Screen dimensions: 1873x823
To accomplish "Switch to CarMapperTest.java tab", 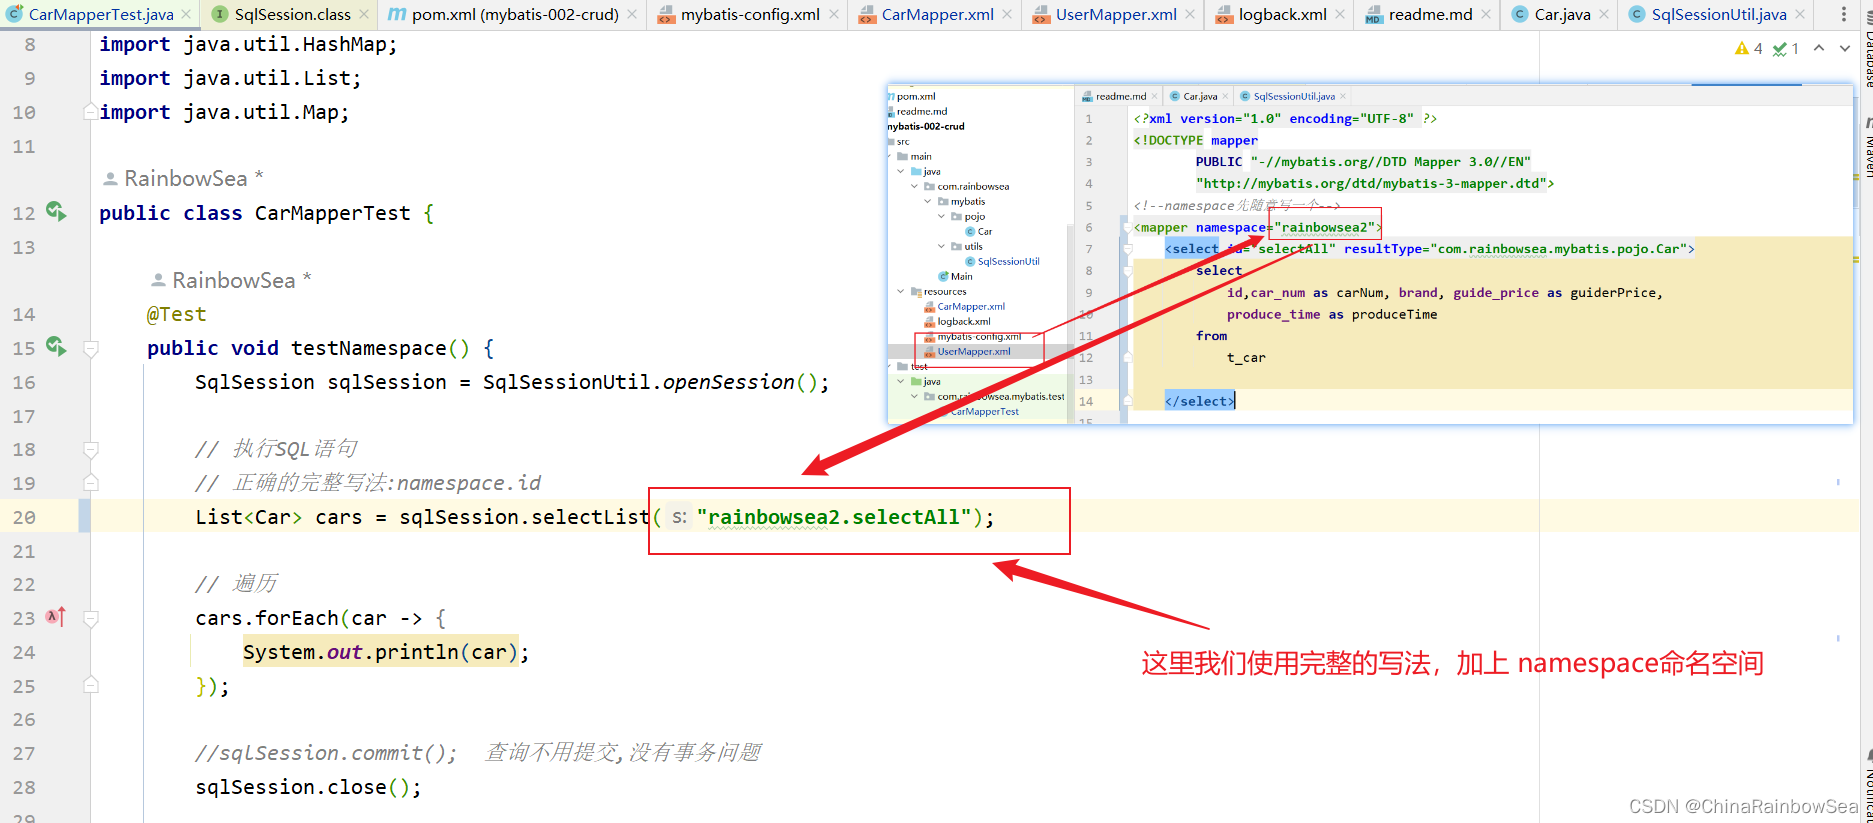I will point(100,14).
